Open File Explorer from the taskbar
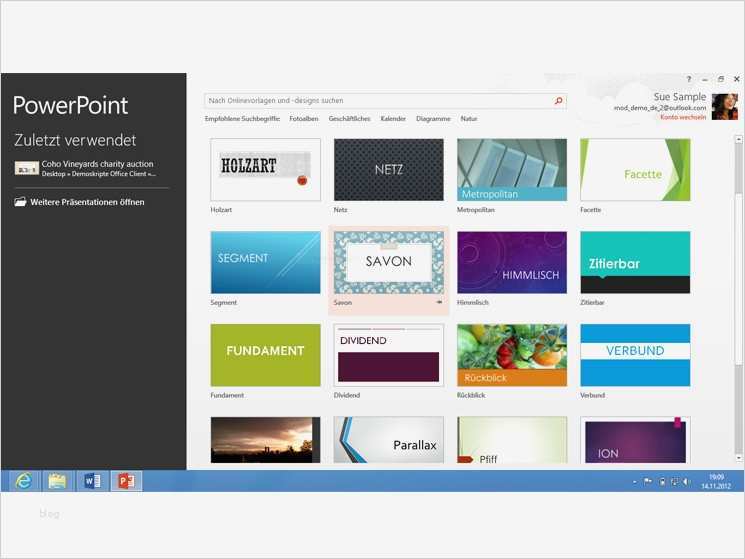The height and width of the screenshot is (559, 745). coord(57,481)
